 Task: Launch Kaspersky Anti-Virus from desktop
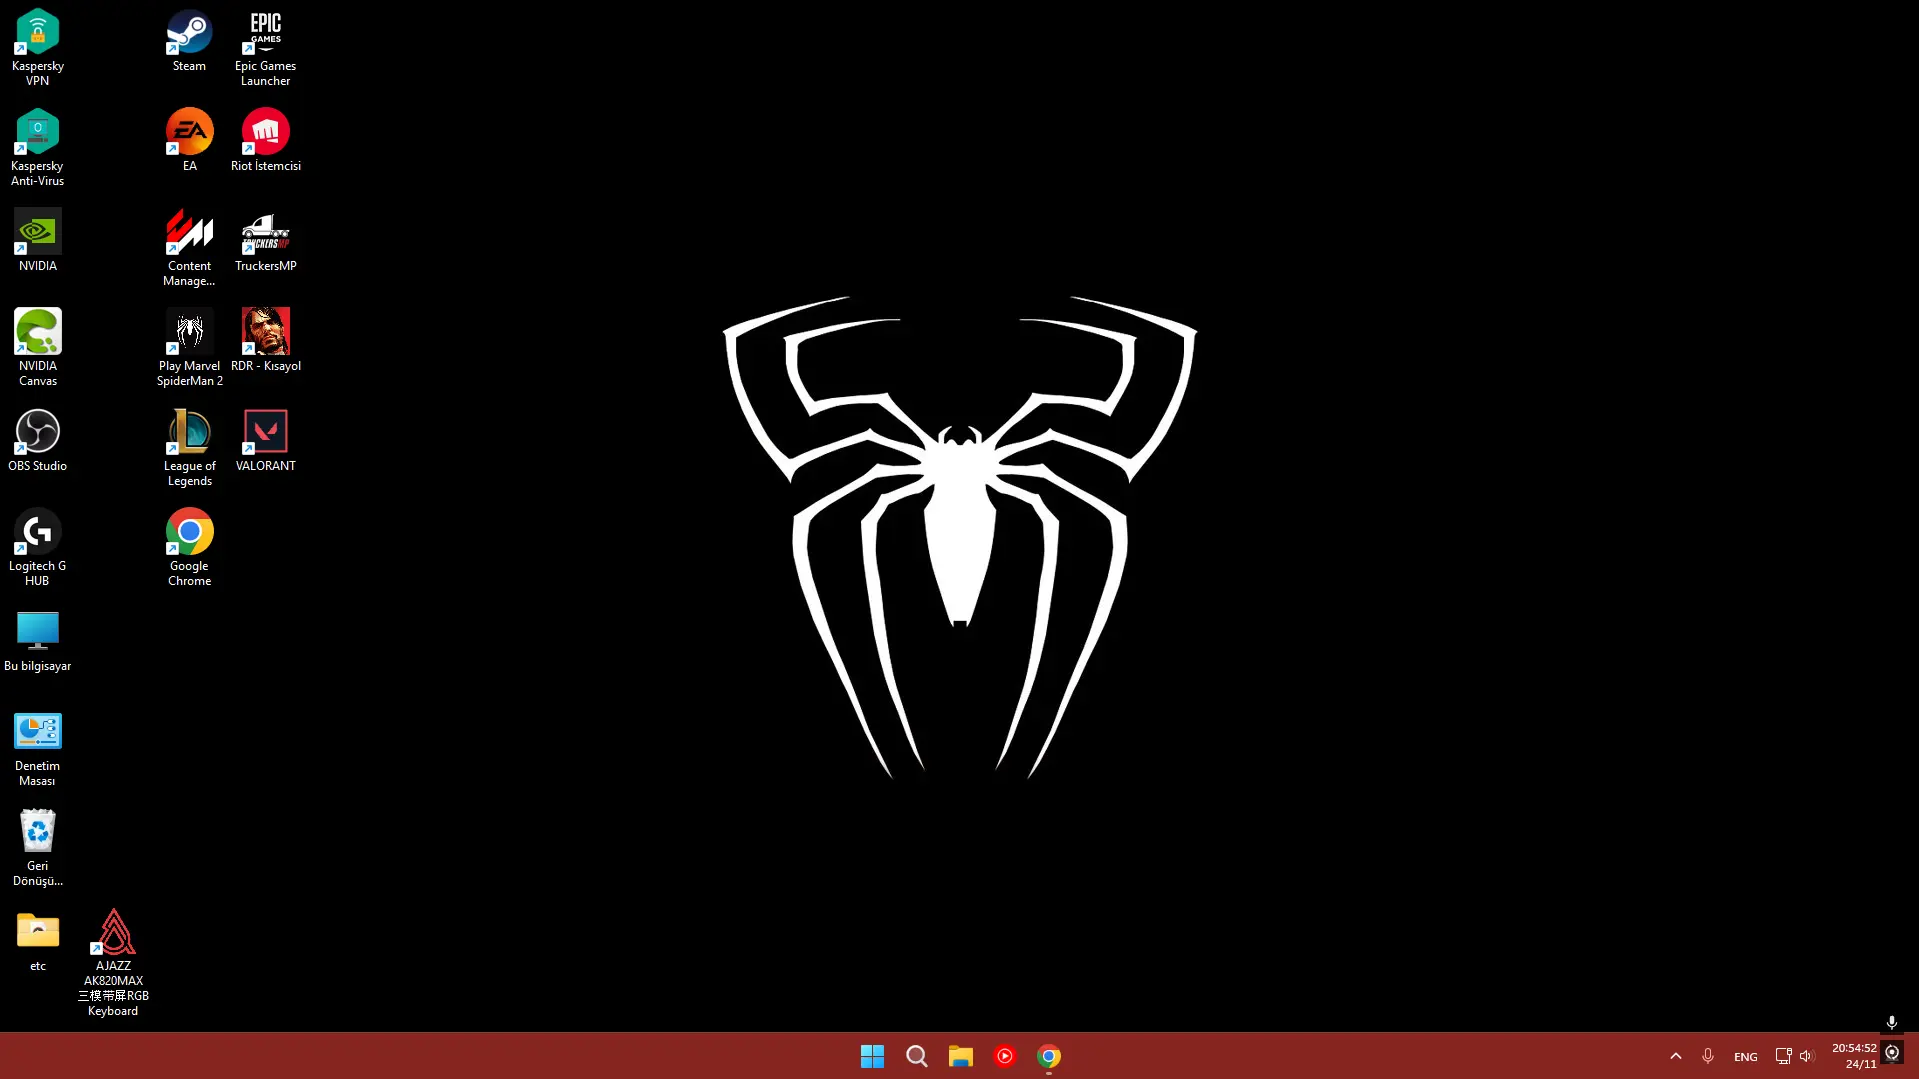pos(37,147)
